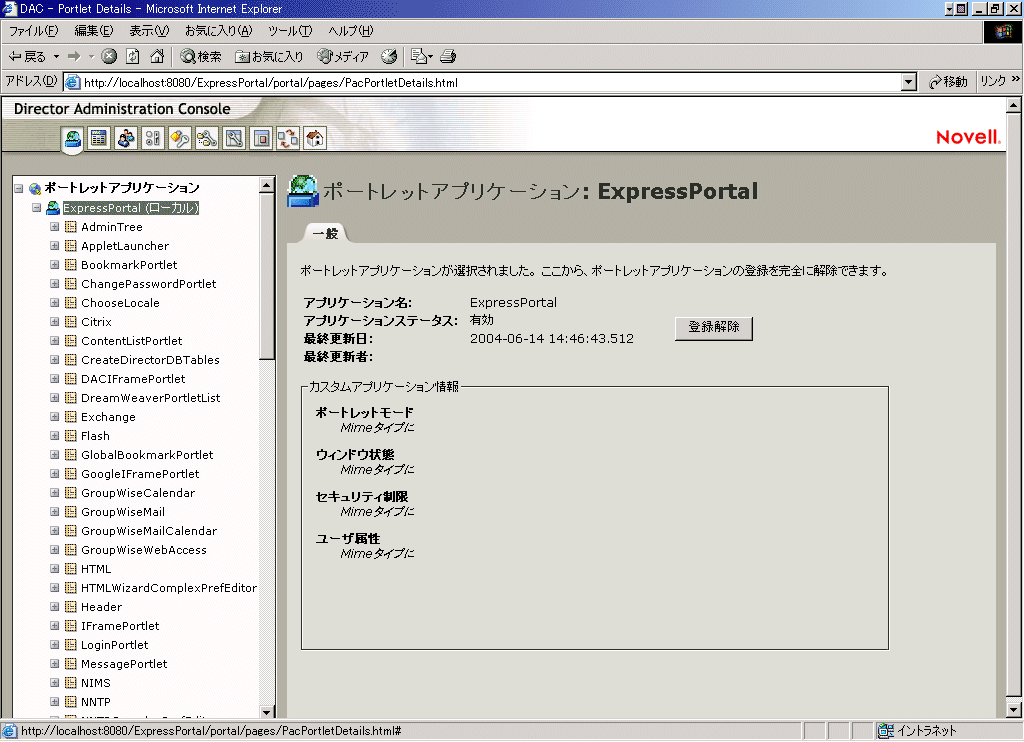This screenshot has width=1024, height=742.
Task: Refresh the page with Refresh icon
Action: [x=133, y=57]
